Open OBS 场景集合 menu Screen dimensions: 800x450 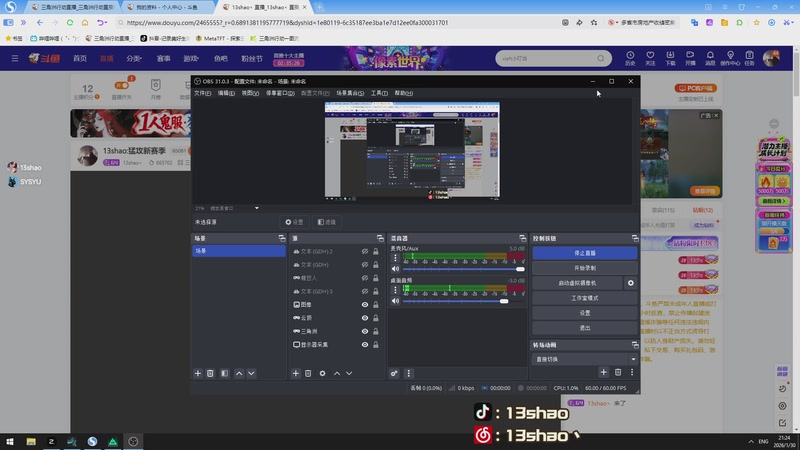tap(350, 93)
